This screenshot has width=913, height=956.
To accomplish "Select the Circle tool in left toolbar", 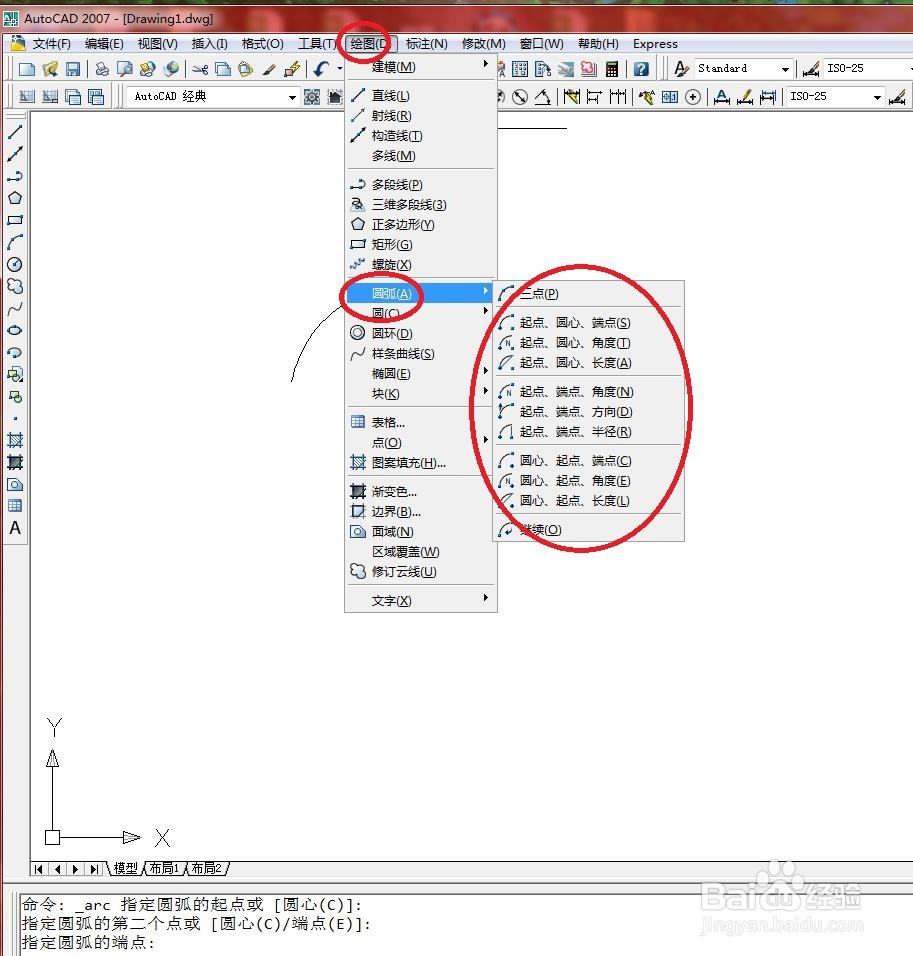I will pos(15,265).
